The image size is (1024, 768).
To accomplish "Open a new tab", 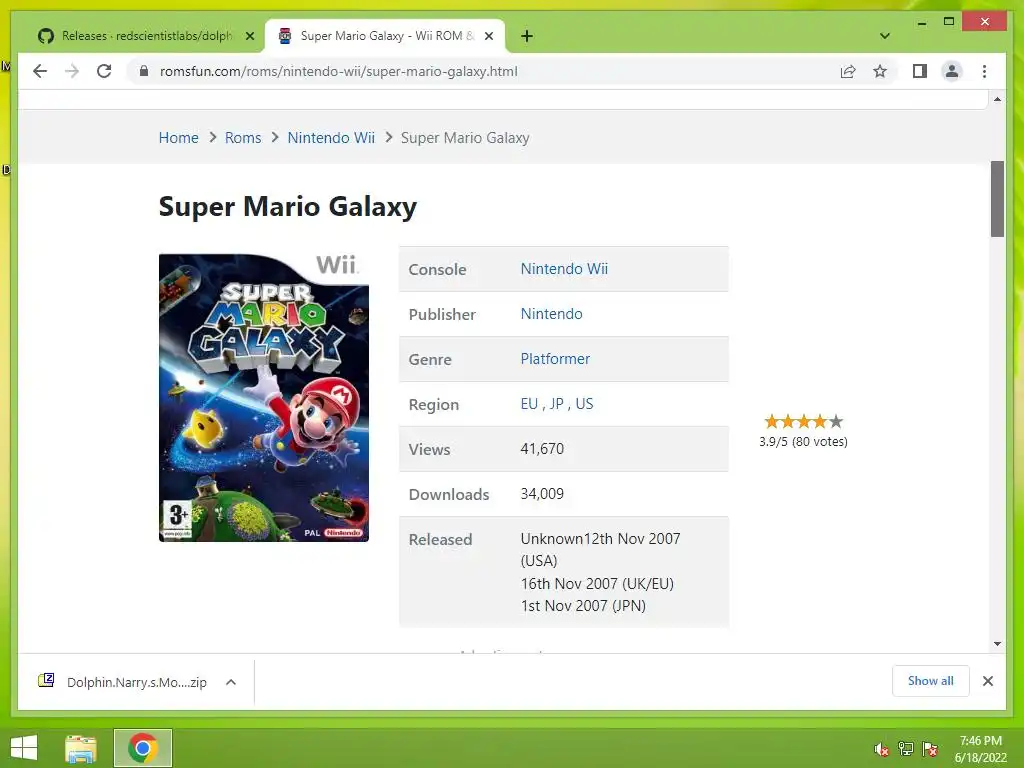I will point(527,36).
